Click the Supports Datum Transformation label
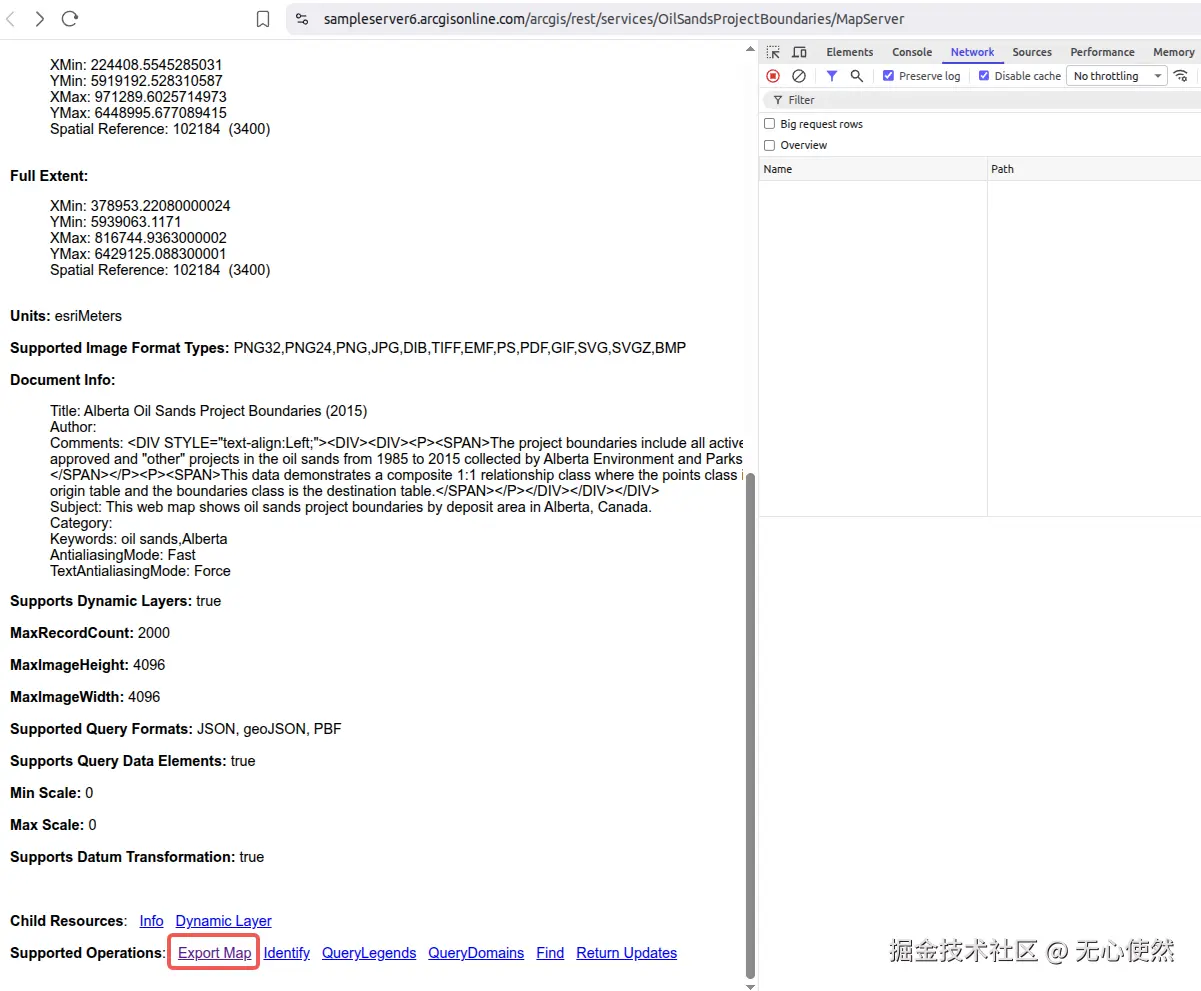The image size is (1201, 991). pos(123,857)
